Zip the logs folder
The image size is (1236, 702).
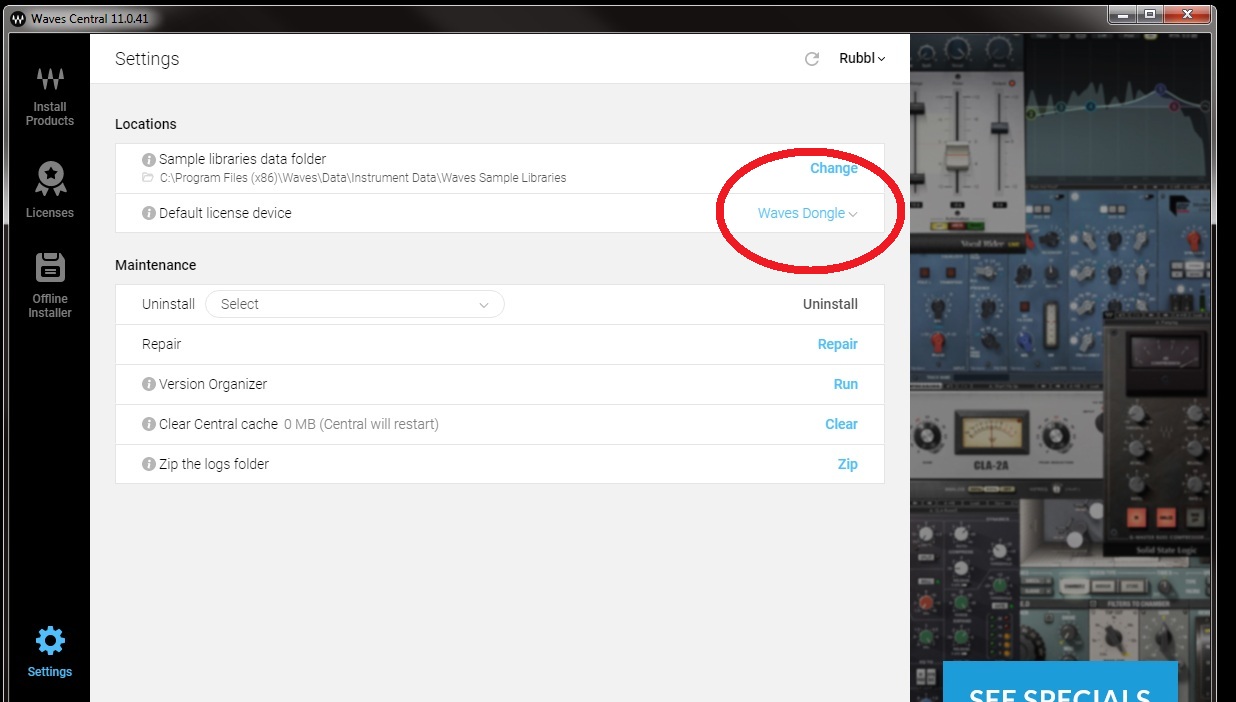[x=847, y=464]
